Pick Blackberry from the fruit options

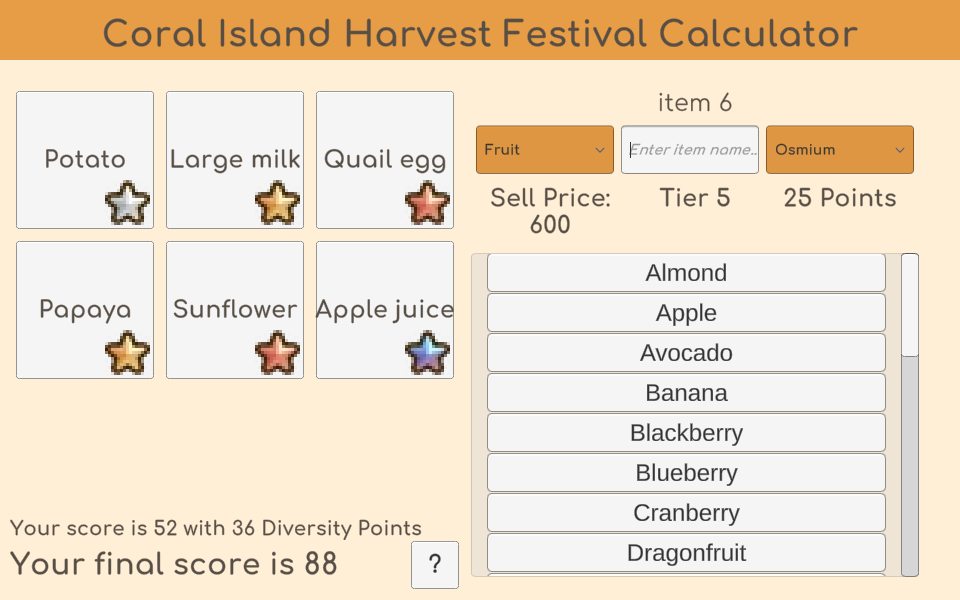686,432
